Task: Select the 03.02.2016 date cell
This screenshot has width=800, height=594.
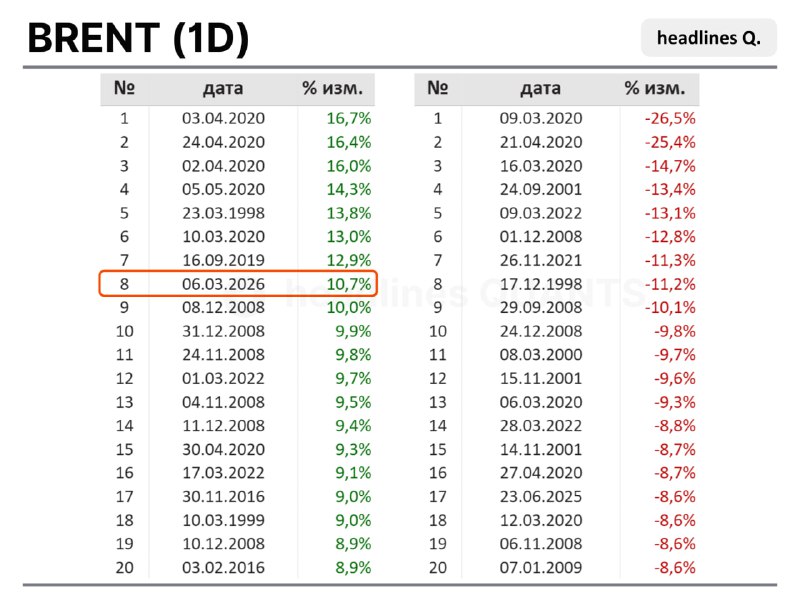Action: pos(223,567)
